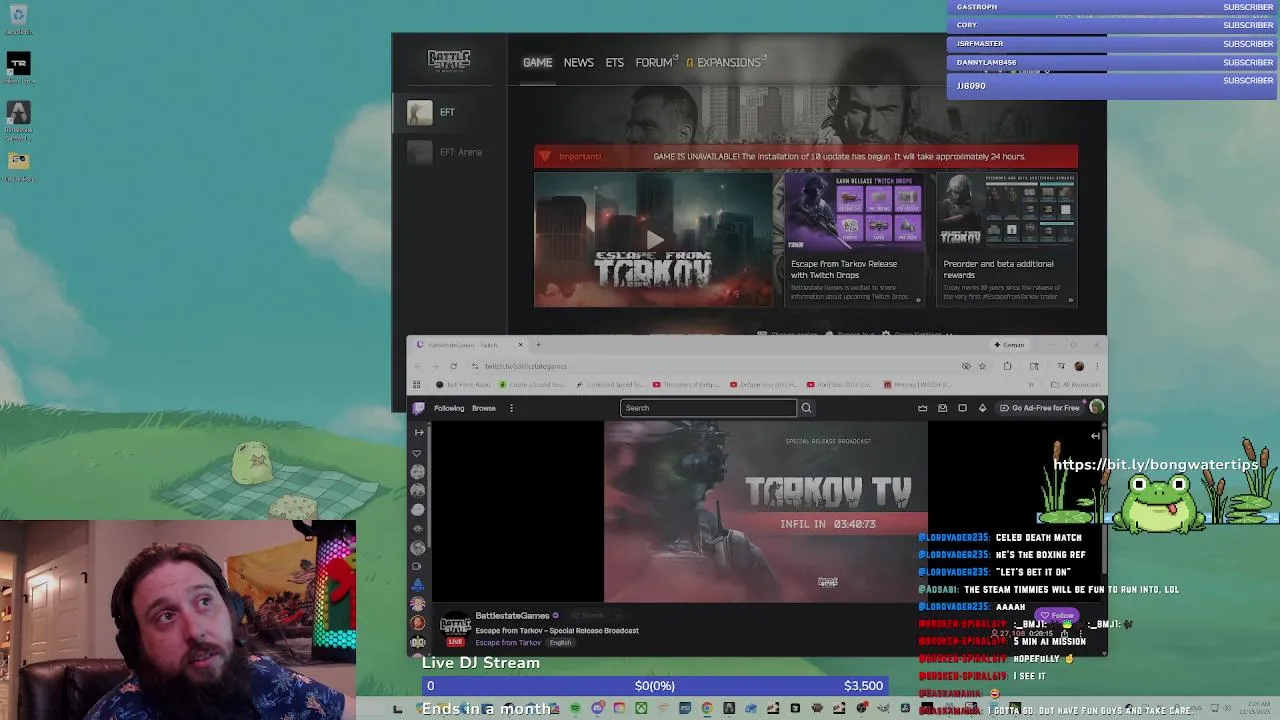Click the Battlestate Games launcher logo
This screenshot has width=1280, height=720.
[449, 60]
